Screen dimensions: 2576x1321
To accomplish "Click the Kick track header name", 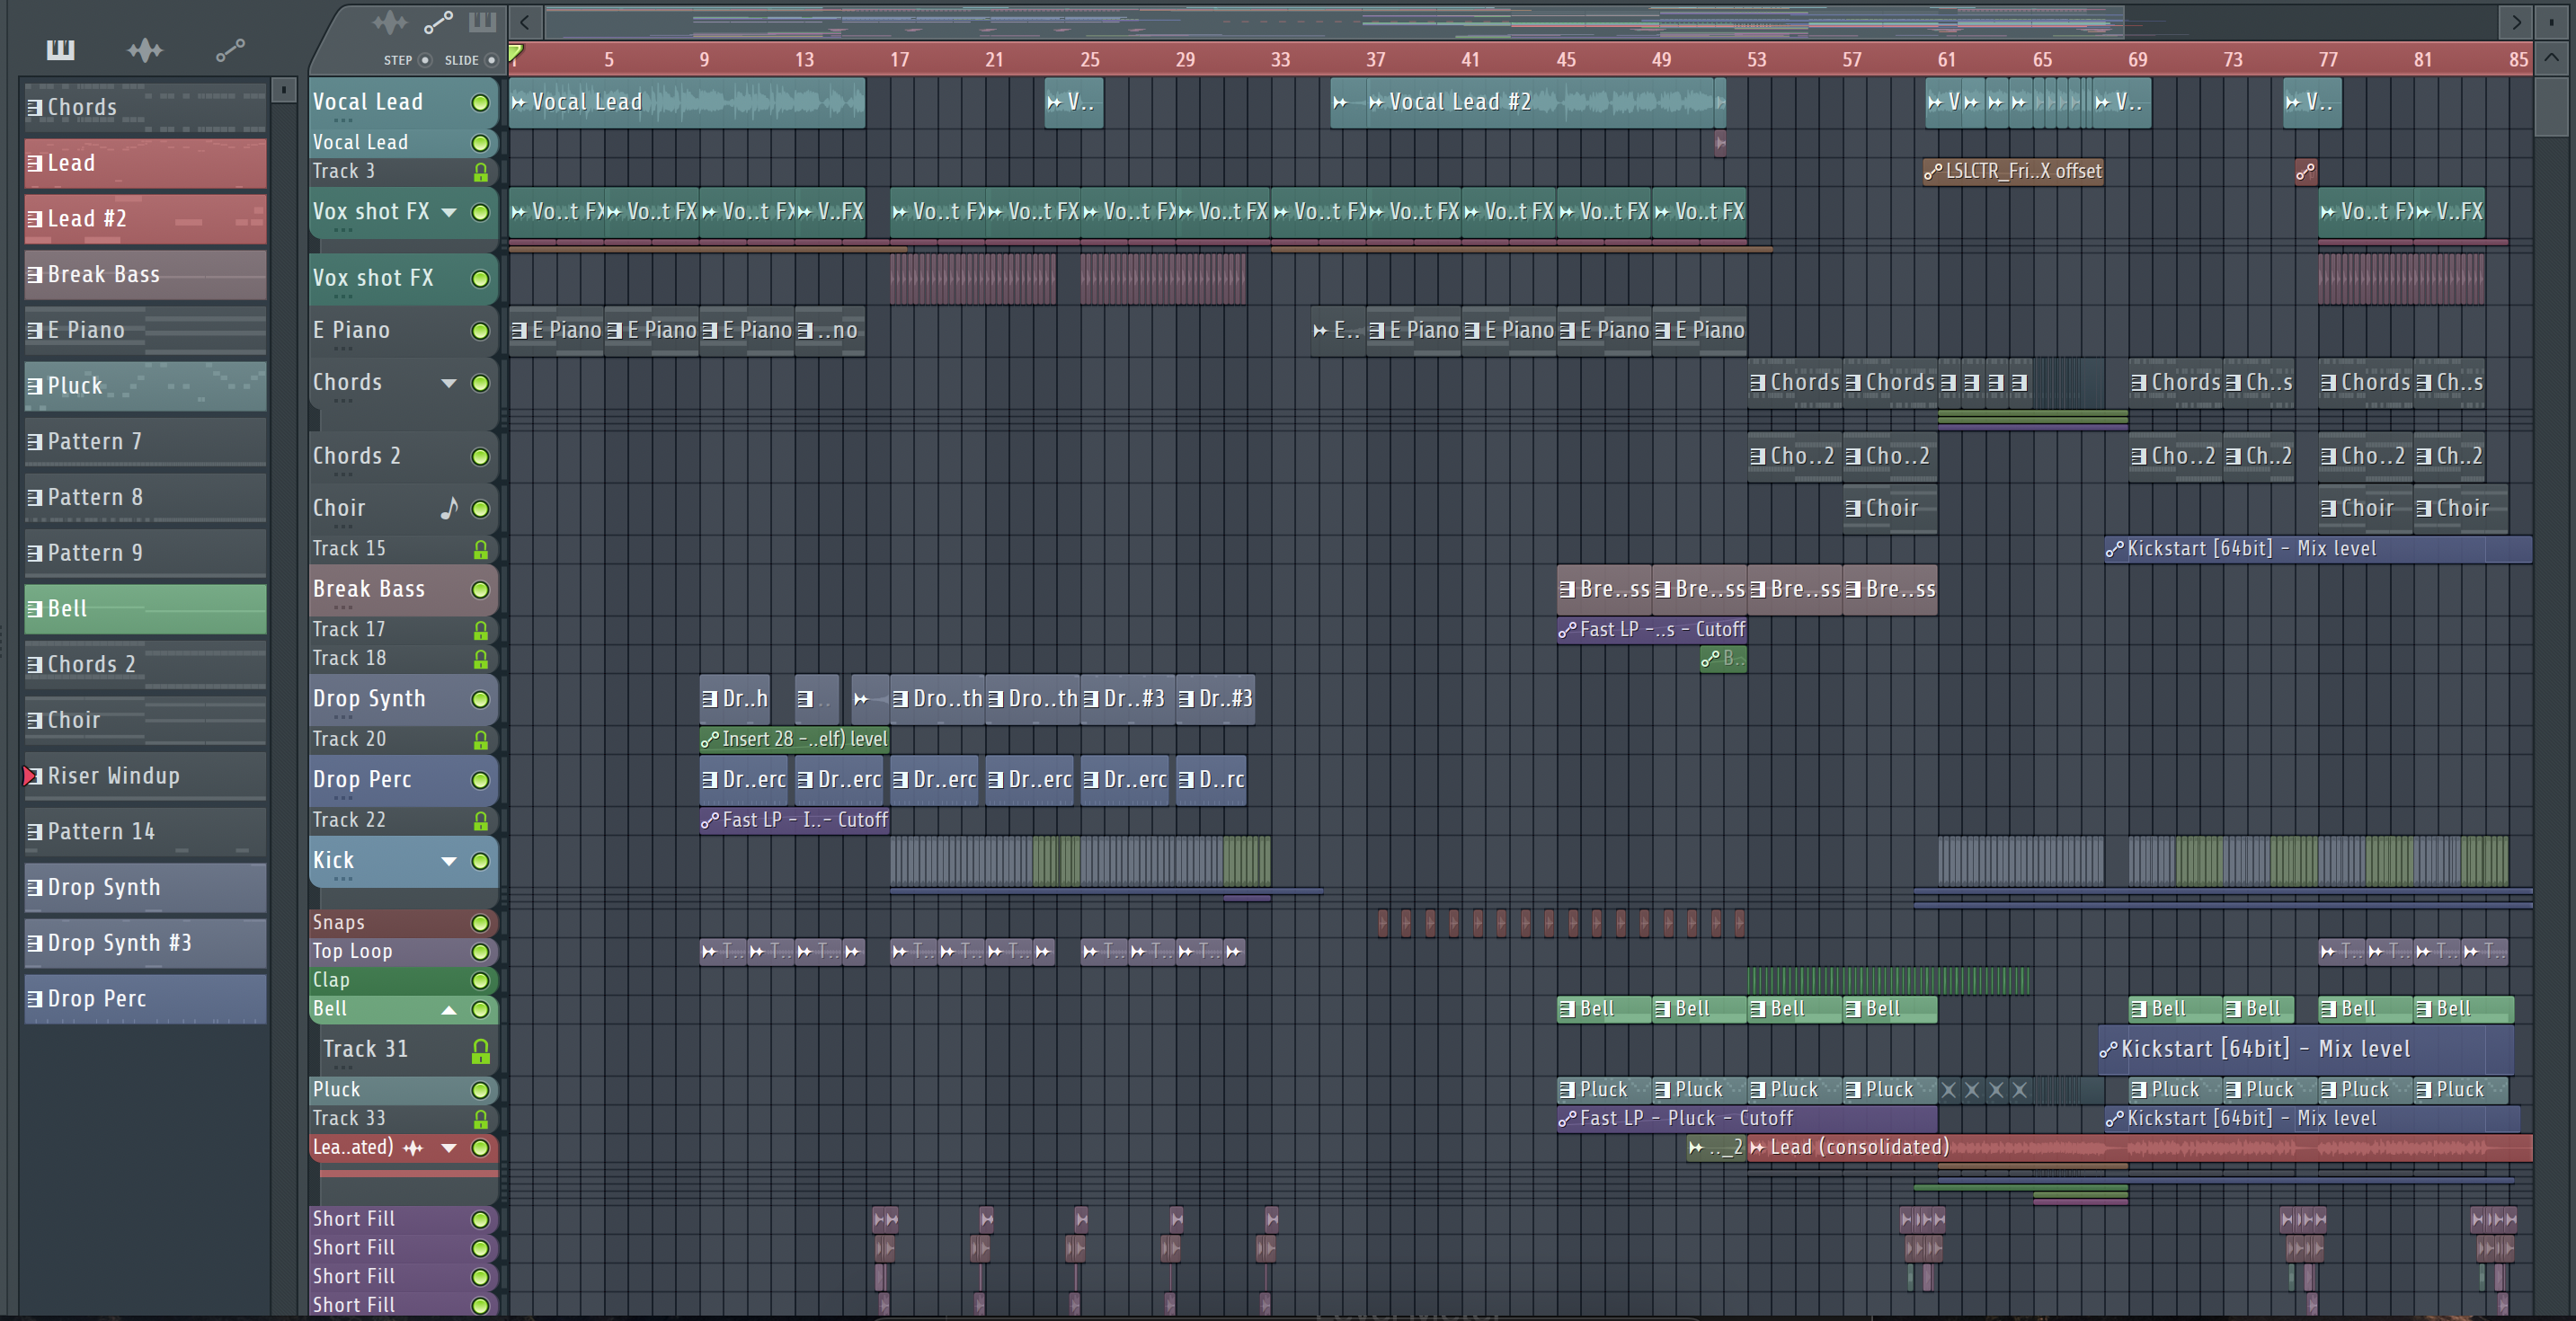I will click(333, 861).
